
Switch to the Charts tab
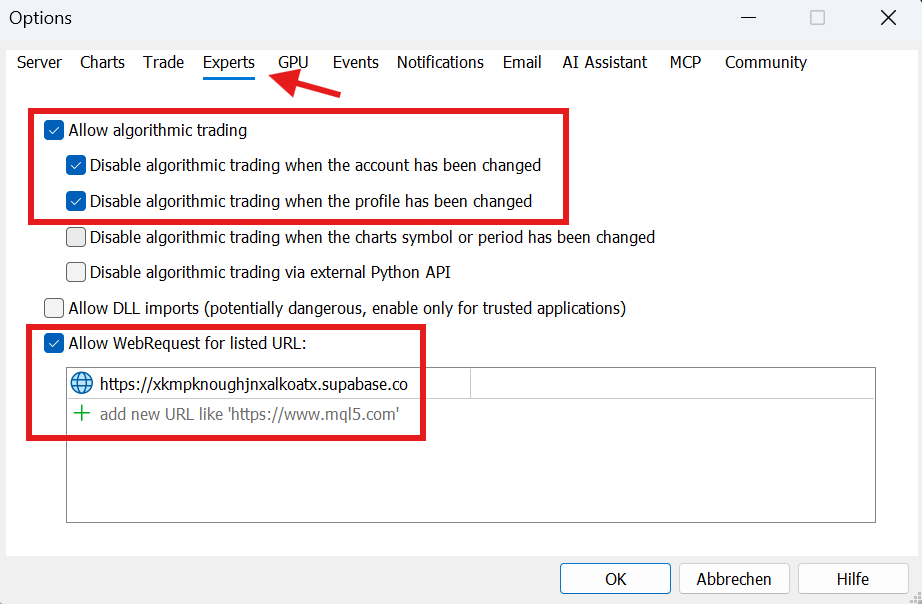click(x=102, y=62)
